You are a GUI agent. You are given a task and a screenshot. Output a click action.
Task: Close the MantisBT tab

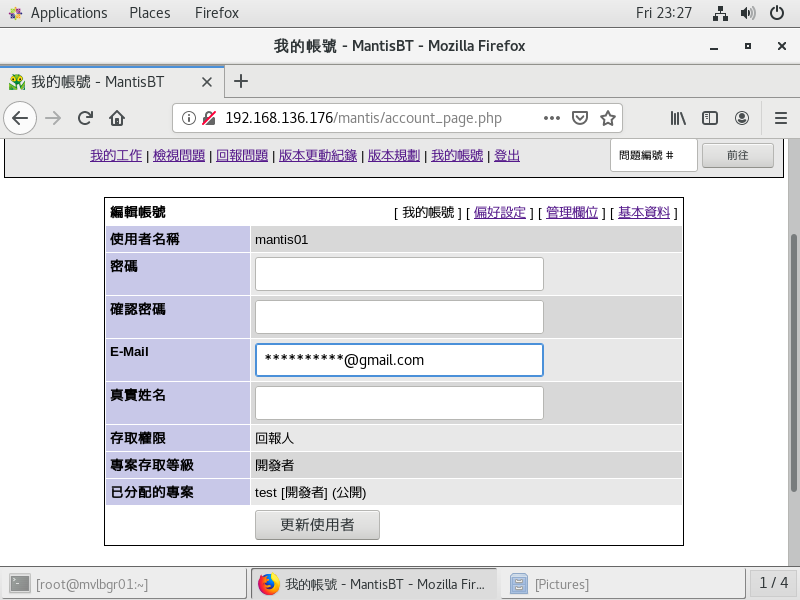[207, 82]
